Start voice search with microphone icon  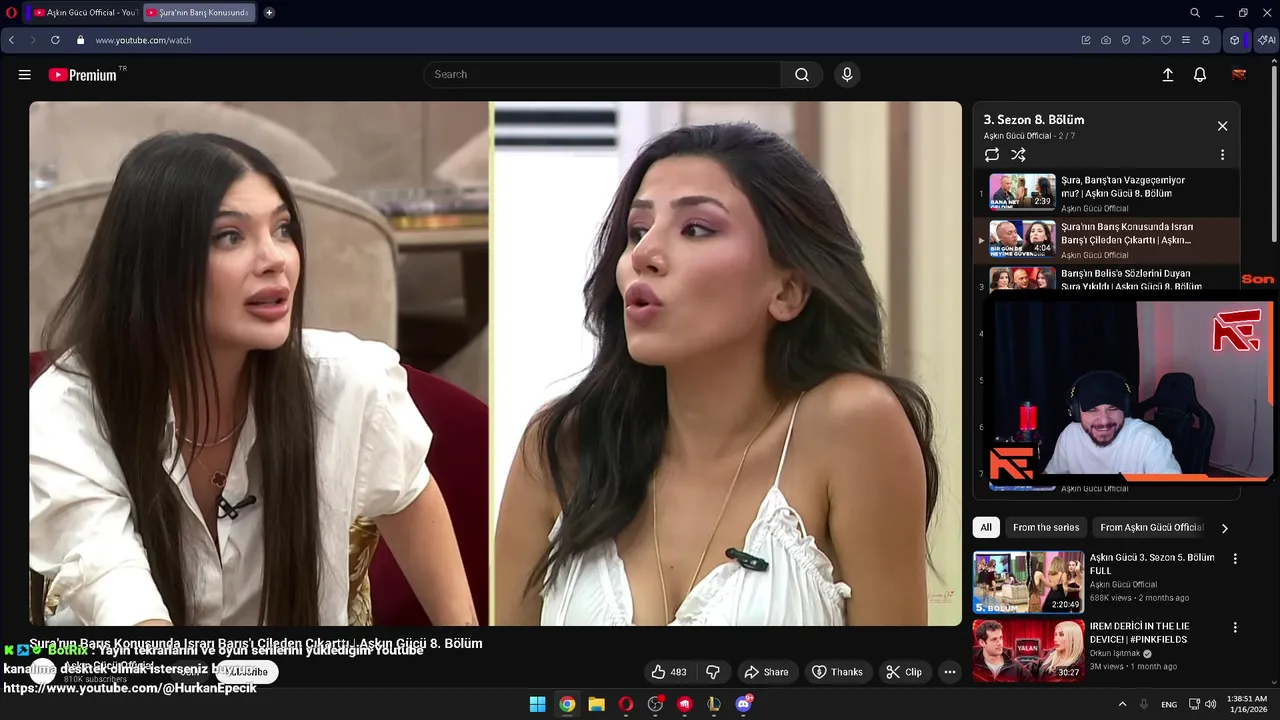point(847,75)
